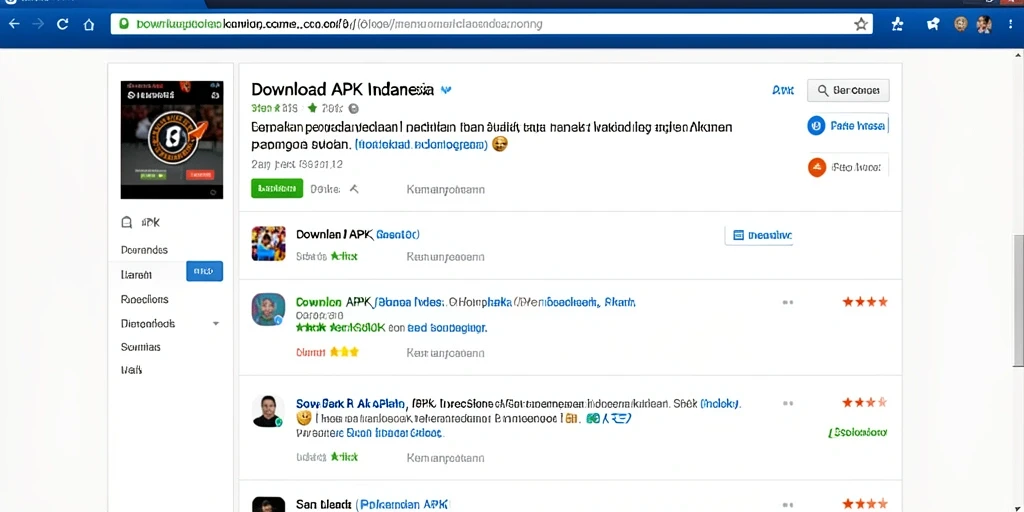Click the green install button

click(x=277, y=188)
